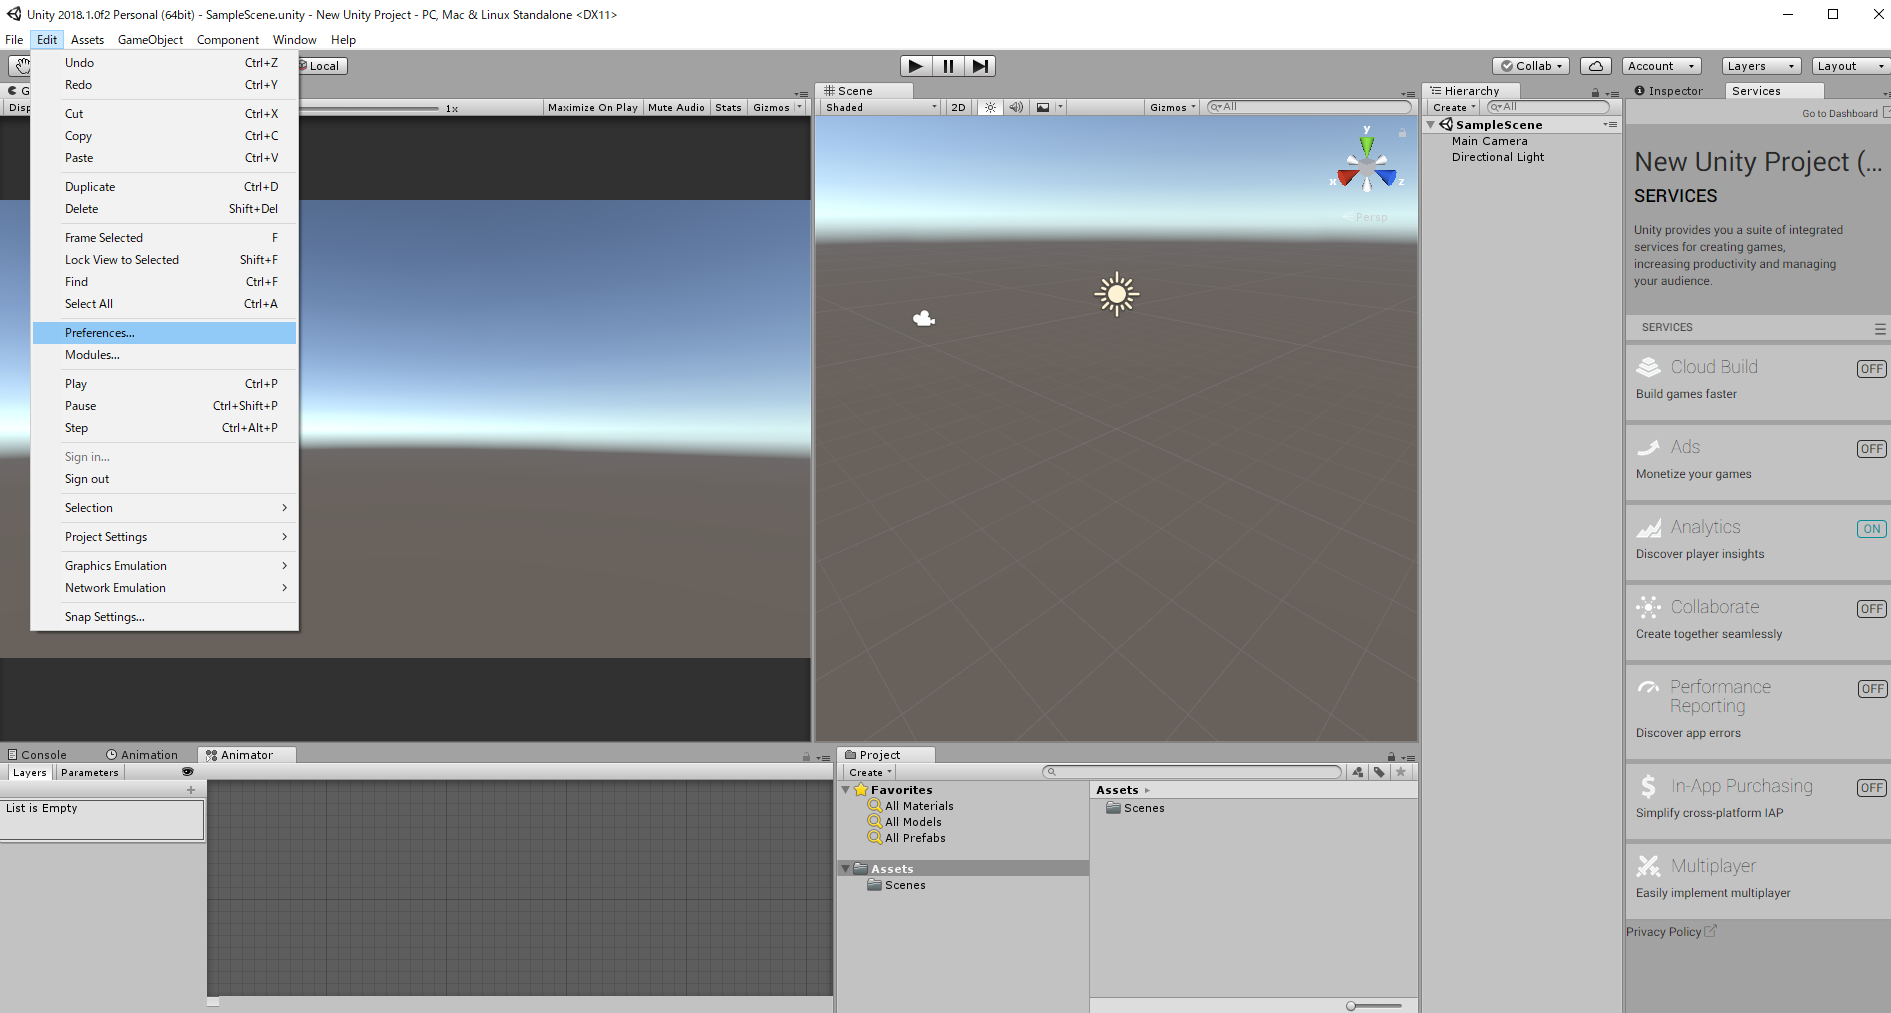Click the Analytics graph icon

[x=1648, y=527]
